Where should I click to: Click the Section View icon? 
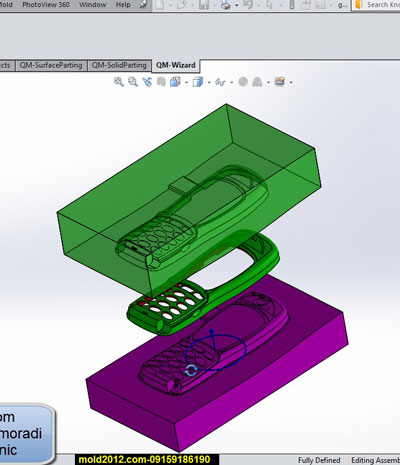pos(161,82)
